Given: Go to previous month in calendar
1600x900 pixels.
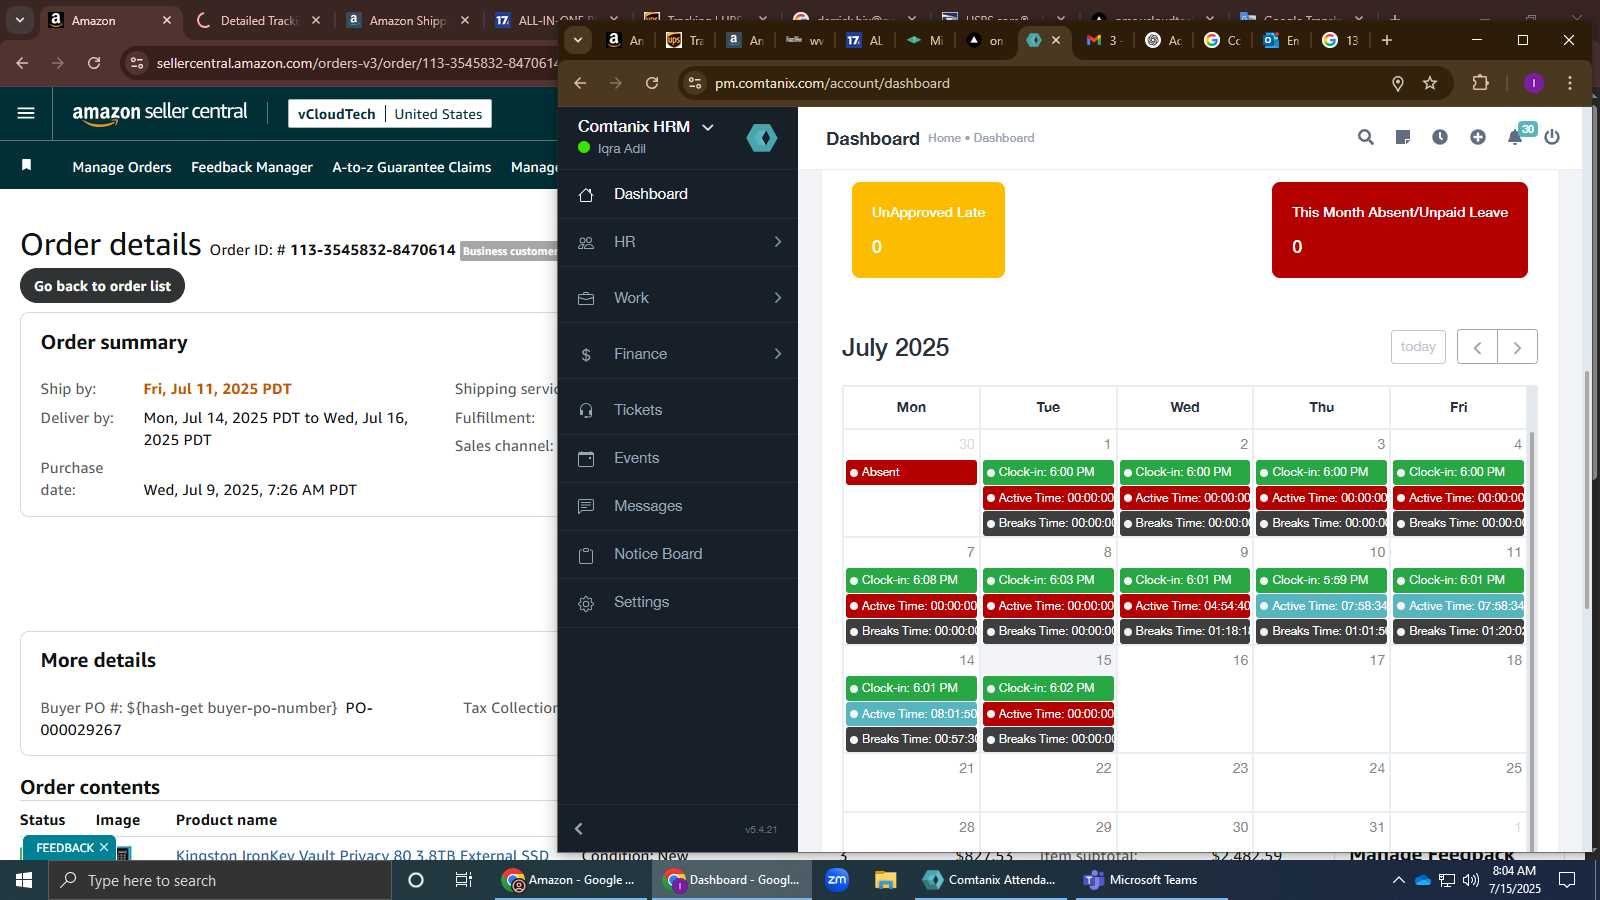Looking at the screenshot, I should (1477, 347).
